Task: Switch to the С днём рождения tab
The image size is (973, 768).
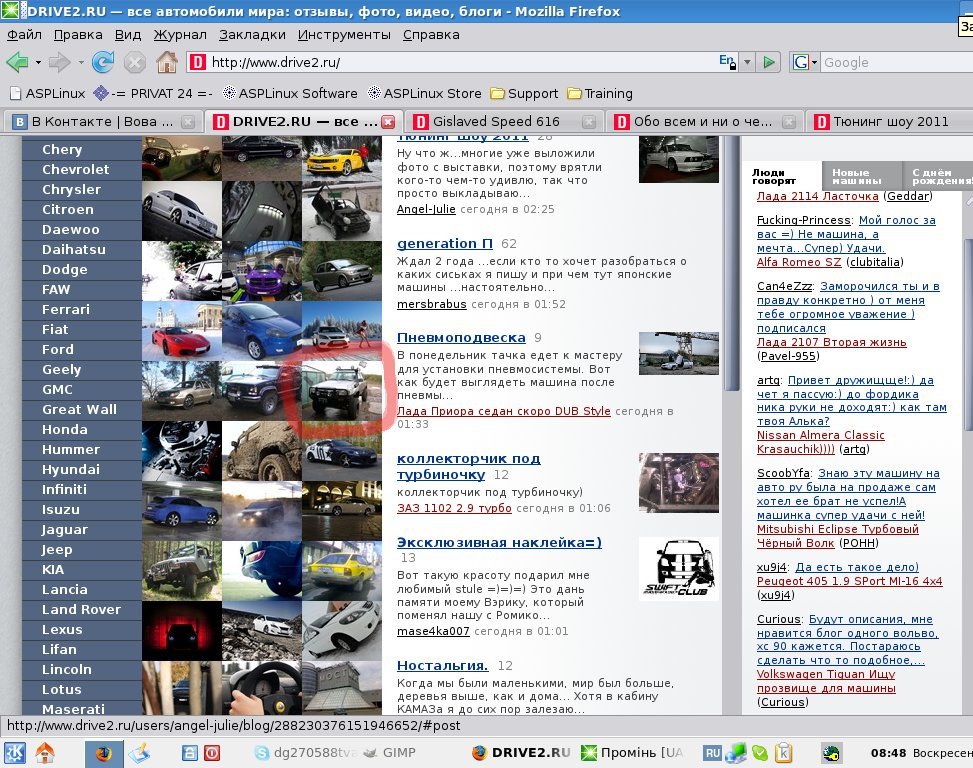Action: coord(938,176)
